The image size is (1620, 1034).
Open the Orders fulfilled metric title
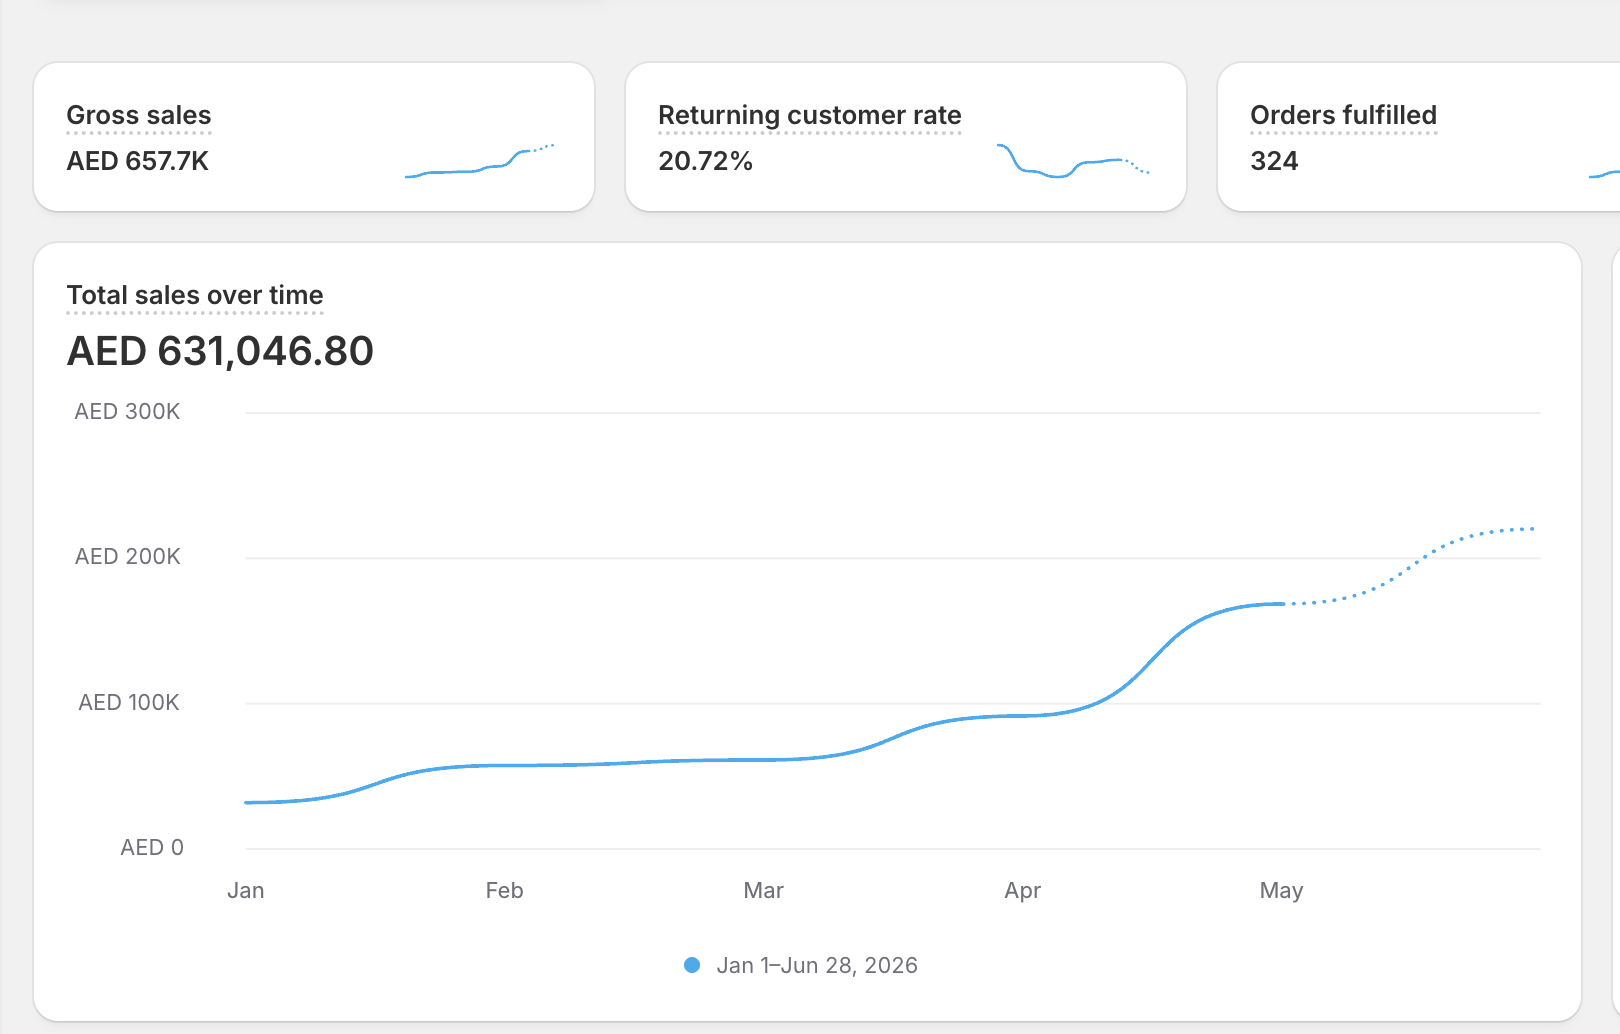[1344, 115]
